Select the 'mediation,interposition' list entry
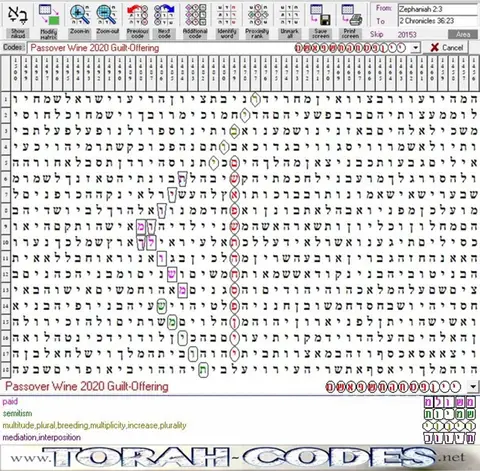This screenshot has width=480, height=471. (41, 437)
